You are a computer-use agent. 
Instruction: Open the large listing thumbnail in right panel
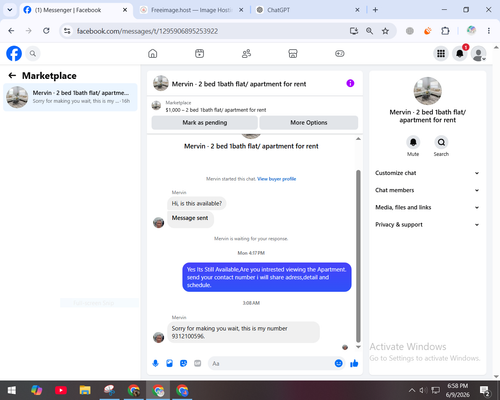[428, 91]
